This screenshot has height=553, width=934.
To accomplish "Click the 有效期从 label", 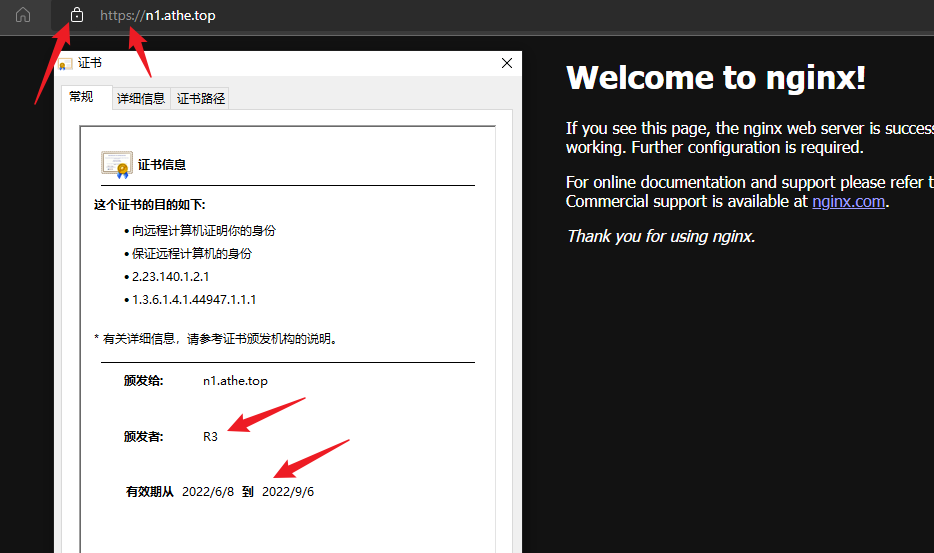I will (x=150, y=492).
